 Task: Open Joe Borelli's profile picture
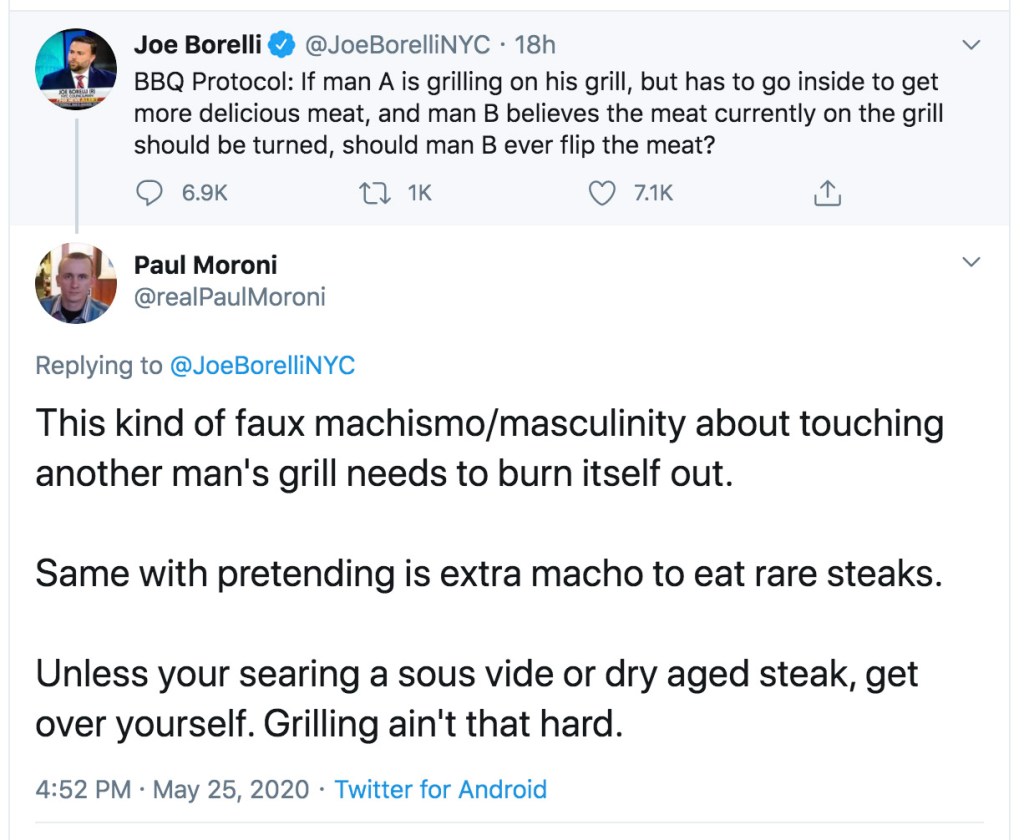click(76, 69)
